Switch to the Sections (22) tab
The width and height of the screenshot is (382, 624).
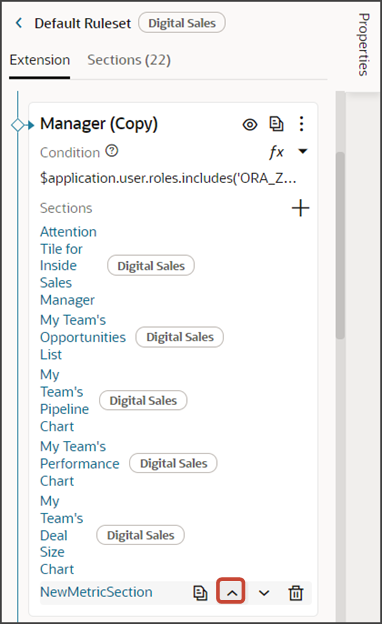[129, 60]
